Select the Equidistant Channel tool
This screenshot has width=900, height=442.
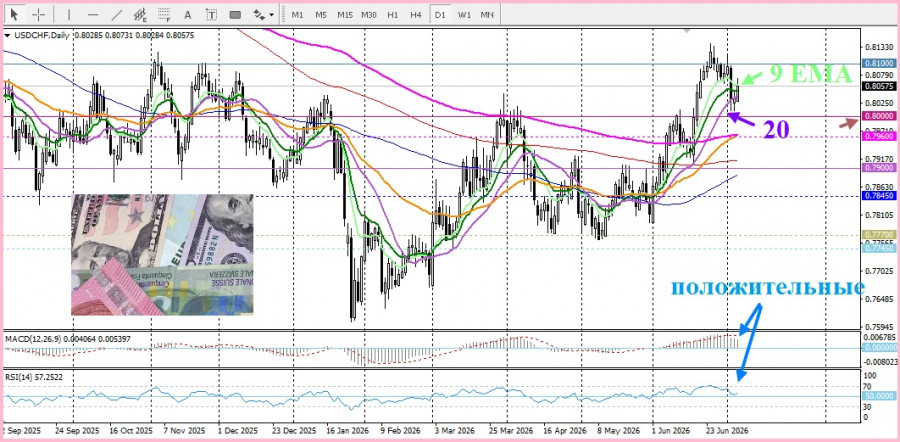(140, 14)
